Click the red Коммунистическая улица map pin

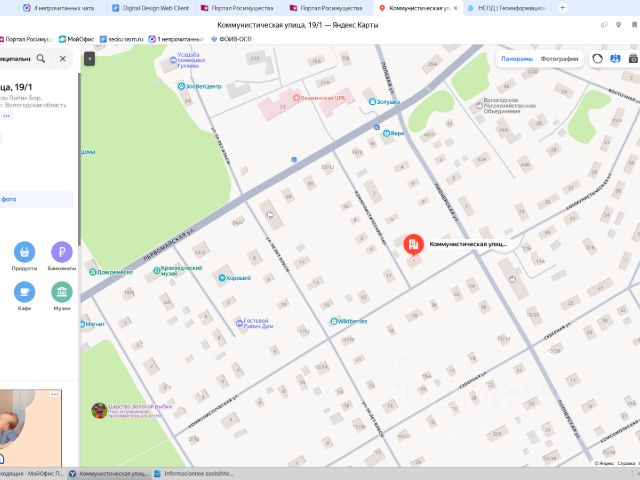413,244
